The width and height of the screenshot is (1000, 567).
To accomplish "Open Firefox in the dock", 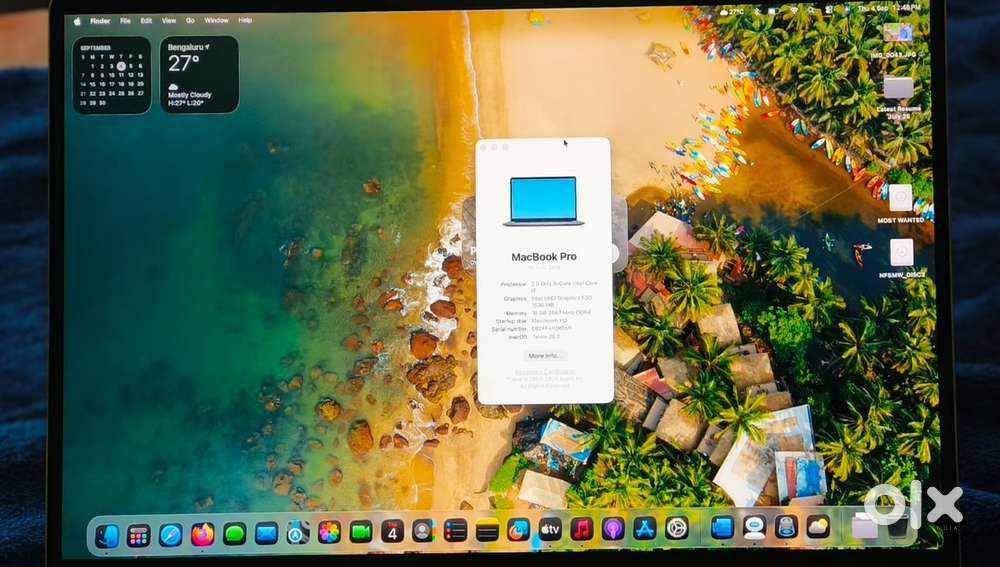I will (203, 534).
